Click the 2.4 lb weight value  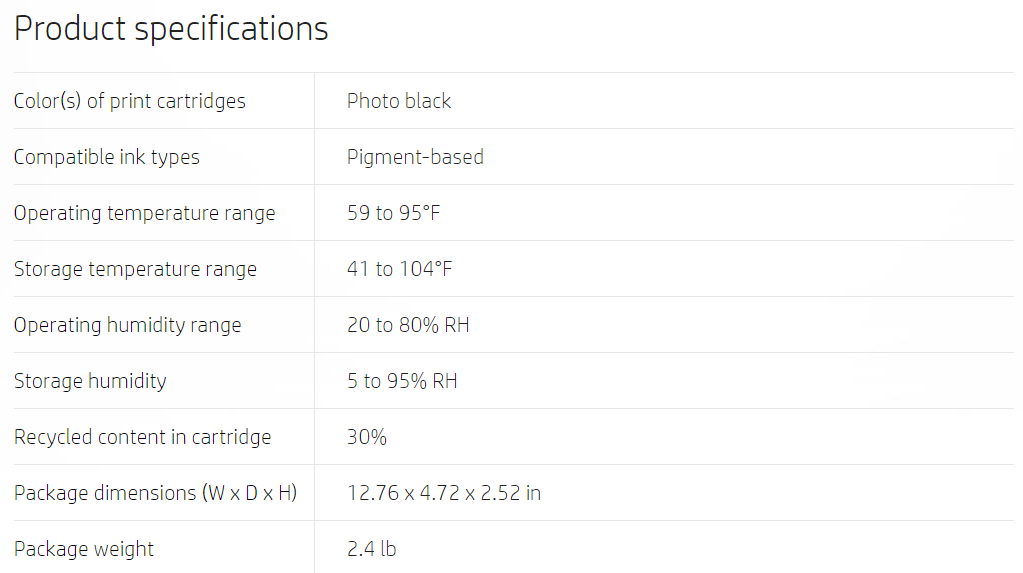[x=372, y=550]
